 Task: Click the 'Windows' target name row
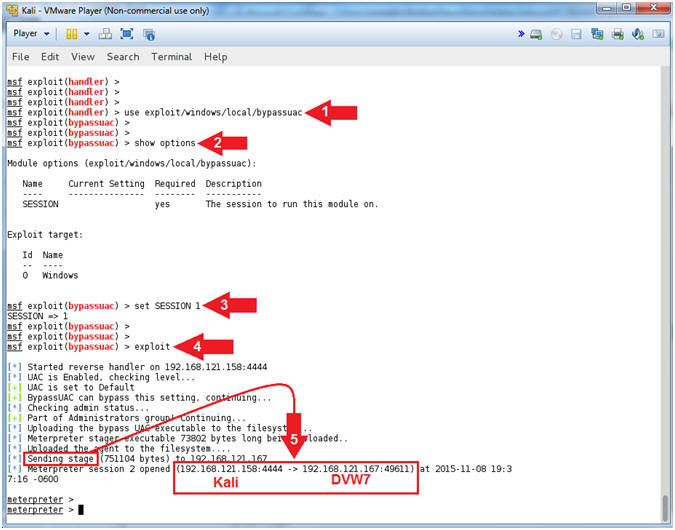pos(60,276)
